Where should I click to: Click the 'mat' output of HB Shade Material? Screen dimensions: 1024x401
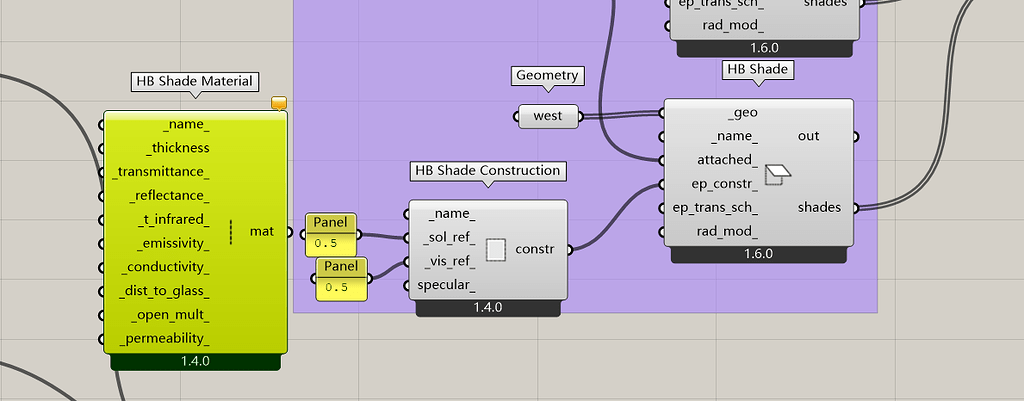[x=262, y=232]
